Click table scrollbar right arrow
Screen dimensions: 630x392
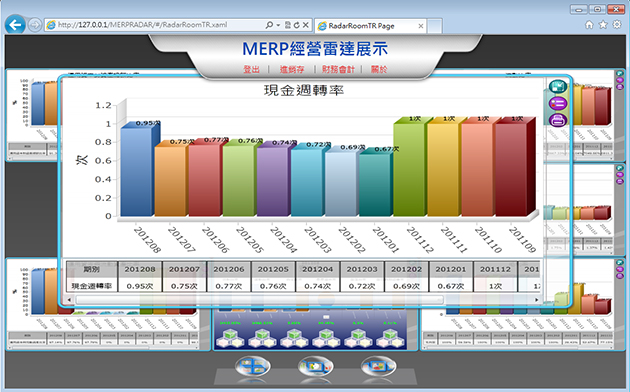tap(536, 300)
